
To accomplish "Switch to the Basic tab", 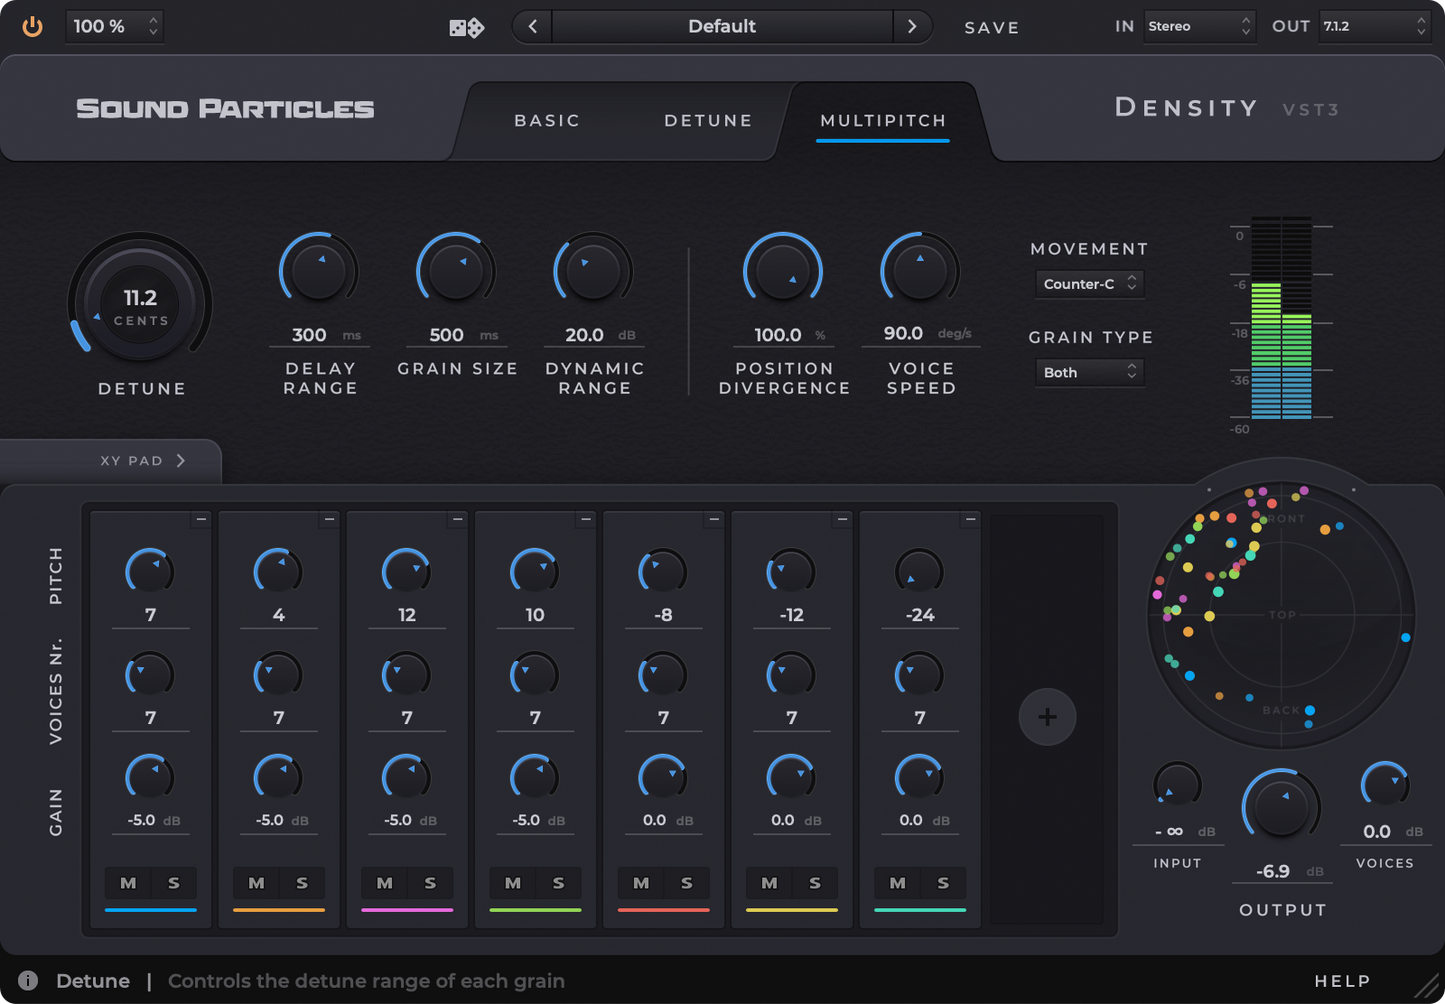I will click(546, 120).
